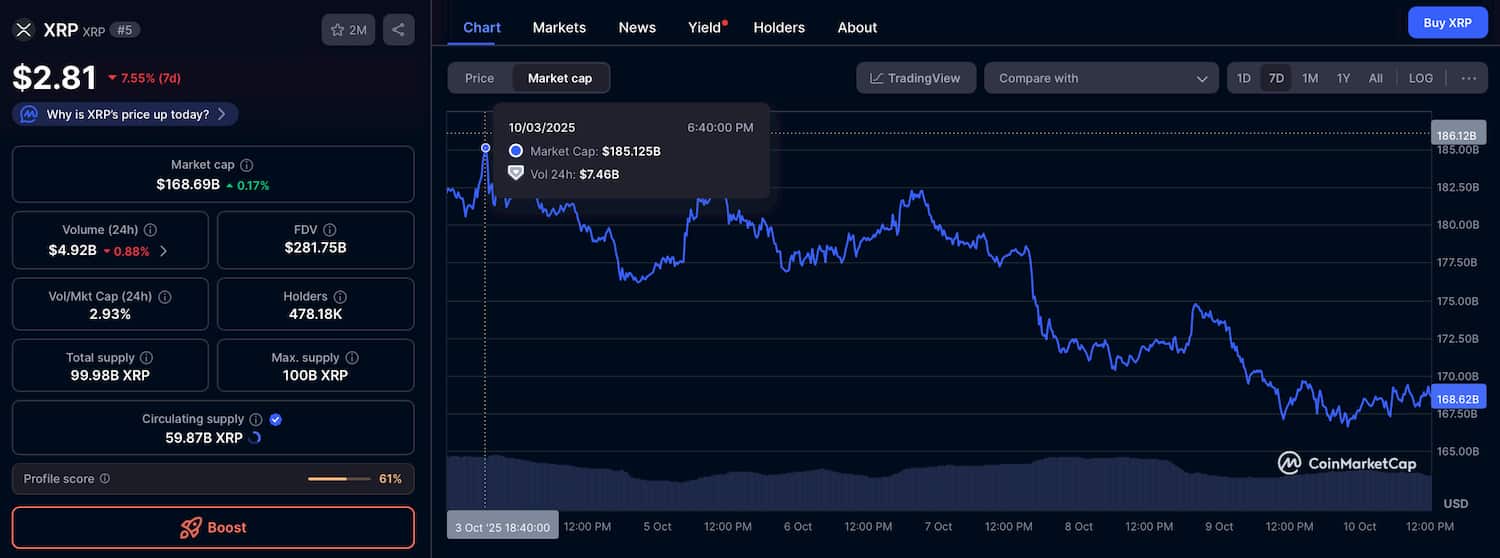
Task: Click the Profile score info icon
Action: point(105,479)
